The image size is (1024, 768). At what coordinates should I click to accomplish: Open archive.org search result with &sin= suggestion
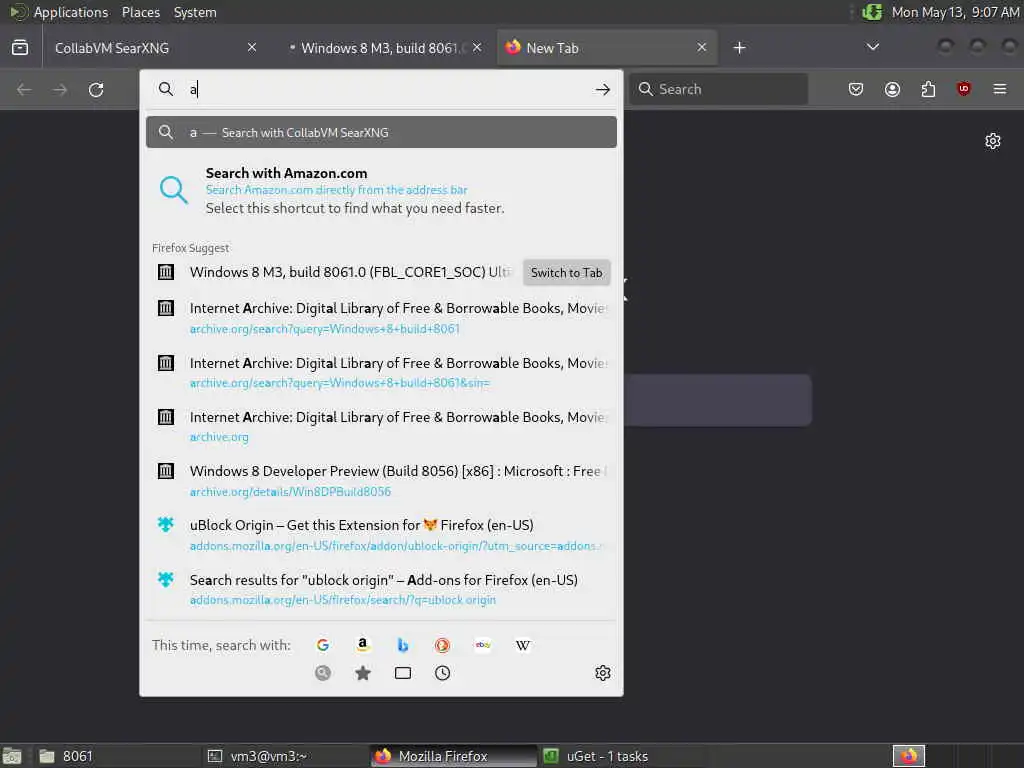tap(381, 372)
